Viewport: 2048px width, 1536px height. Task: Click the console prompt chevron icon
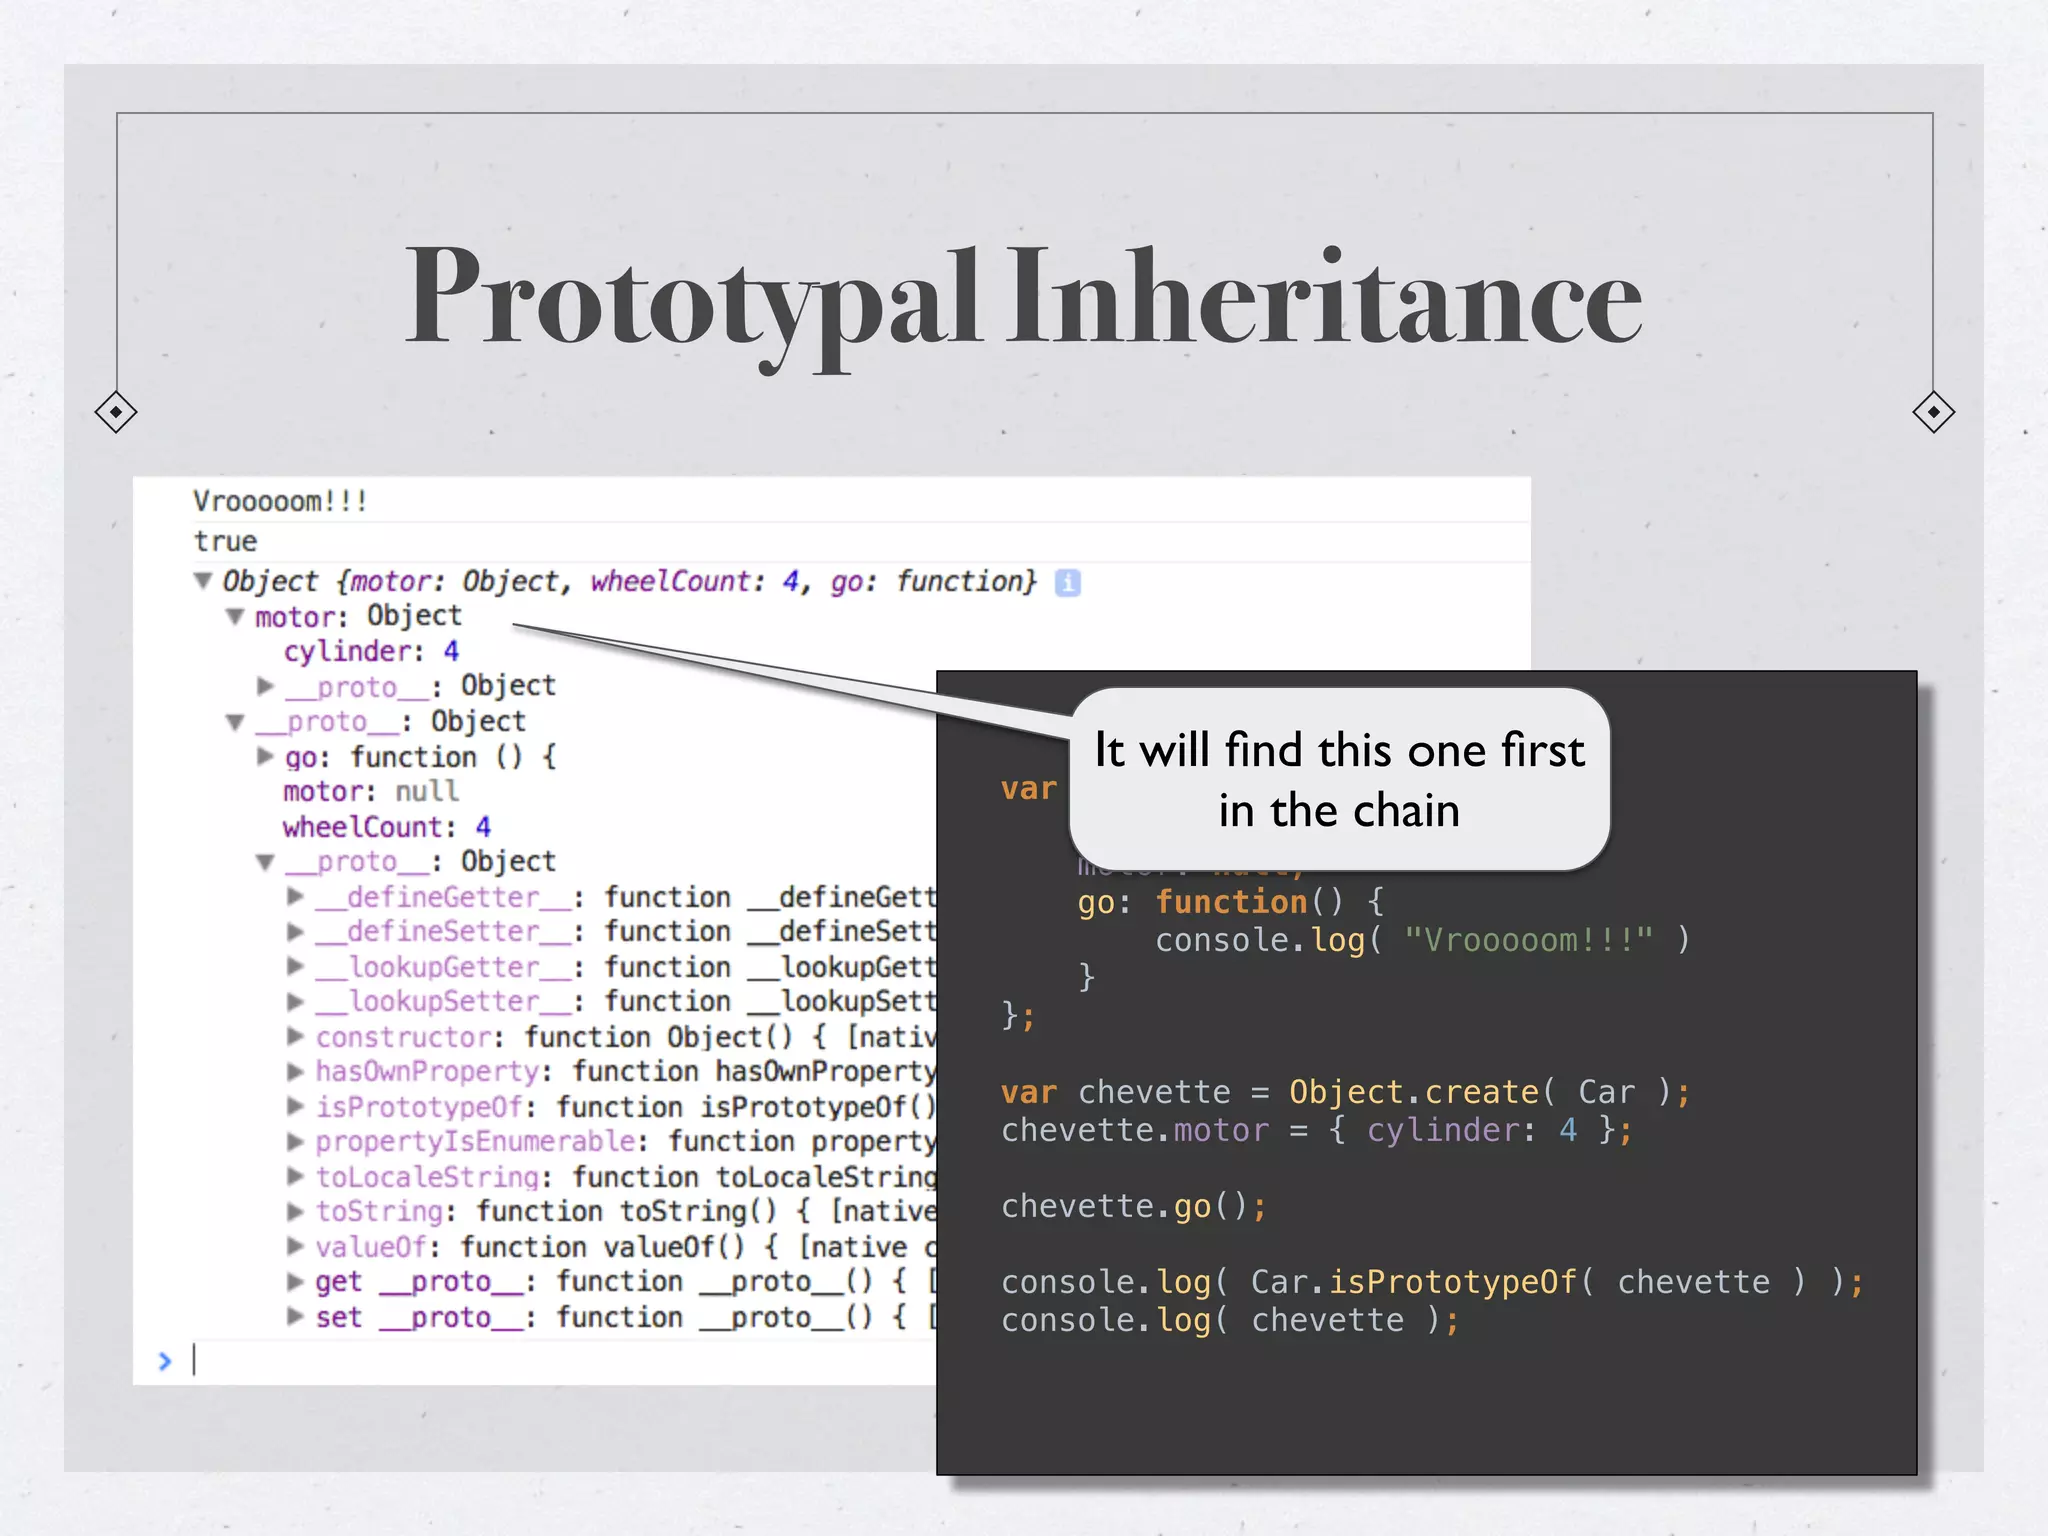pyautogui.click(x=165, y=1361)
